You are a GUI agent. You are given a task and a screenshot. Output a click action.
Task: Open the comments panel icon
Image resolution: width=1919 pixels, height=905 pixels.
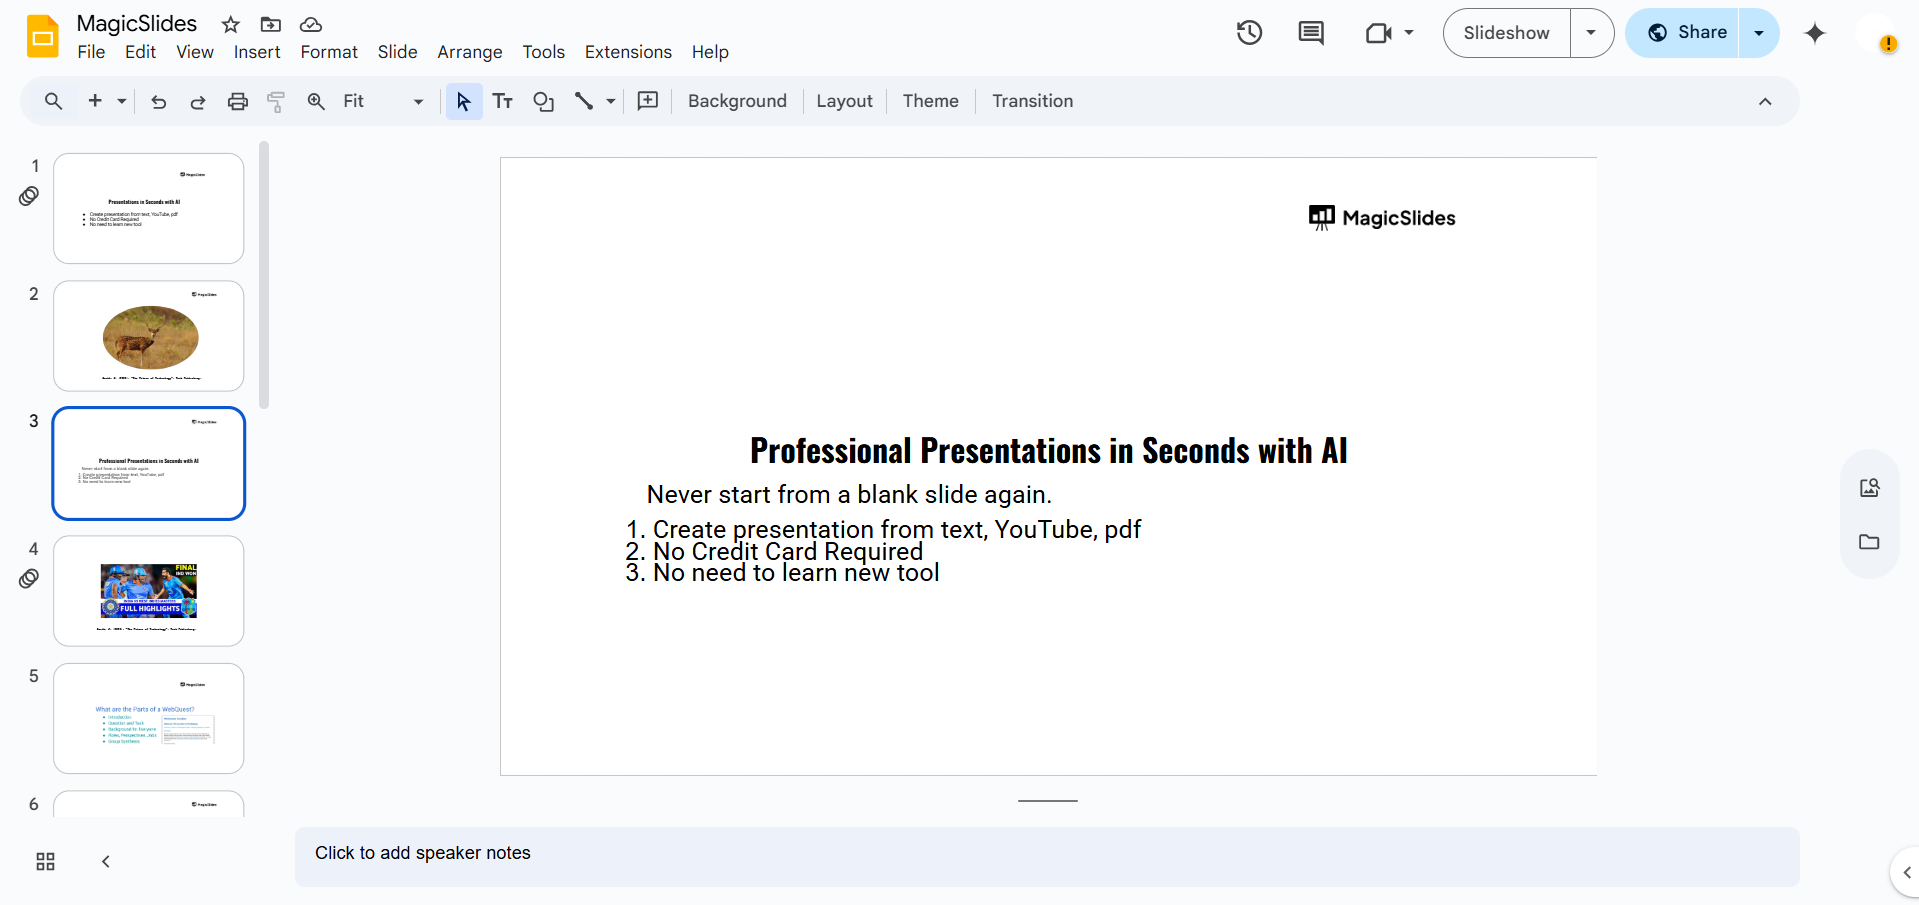[x=1311, y=33]
